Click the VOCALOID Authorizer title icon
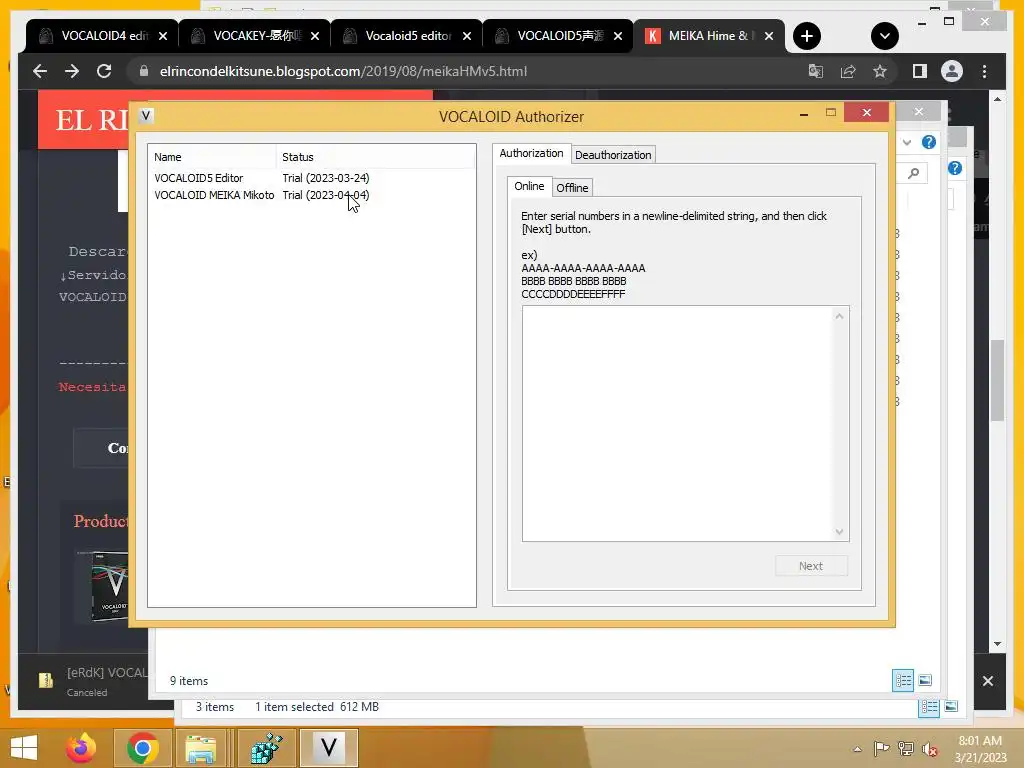The width and height of the screenshot is (1024, 768). pos(146,116)
